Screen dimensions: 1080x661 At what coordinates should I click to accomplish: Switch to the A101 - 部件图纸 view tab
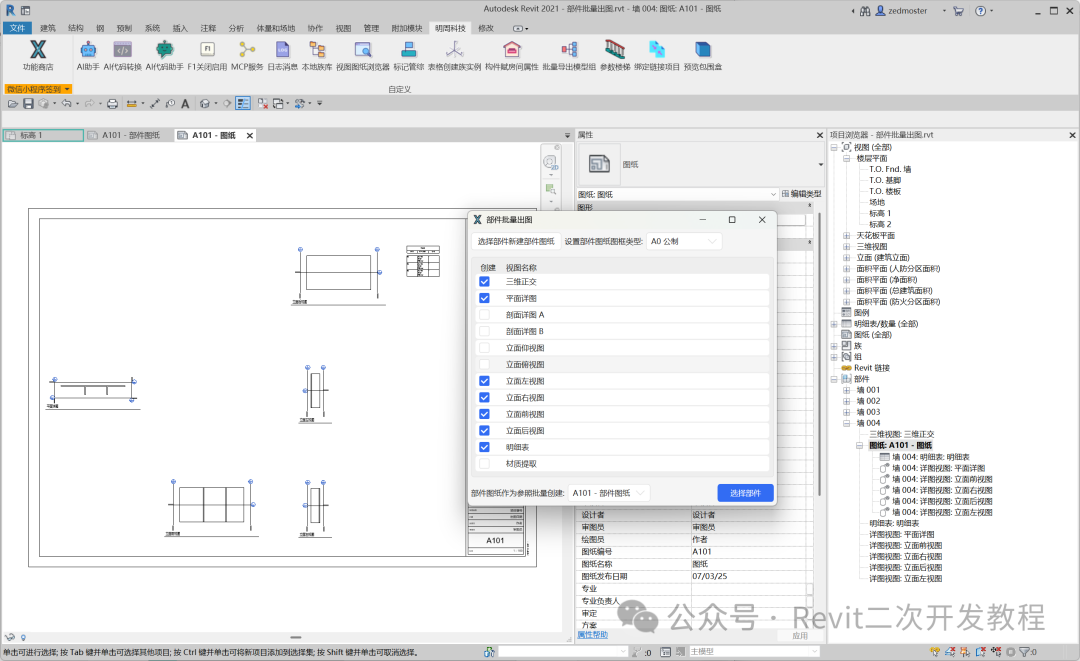tap(129, 135)
